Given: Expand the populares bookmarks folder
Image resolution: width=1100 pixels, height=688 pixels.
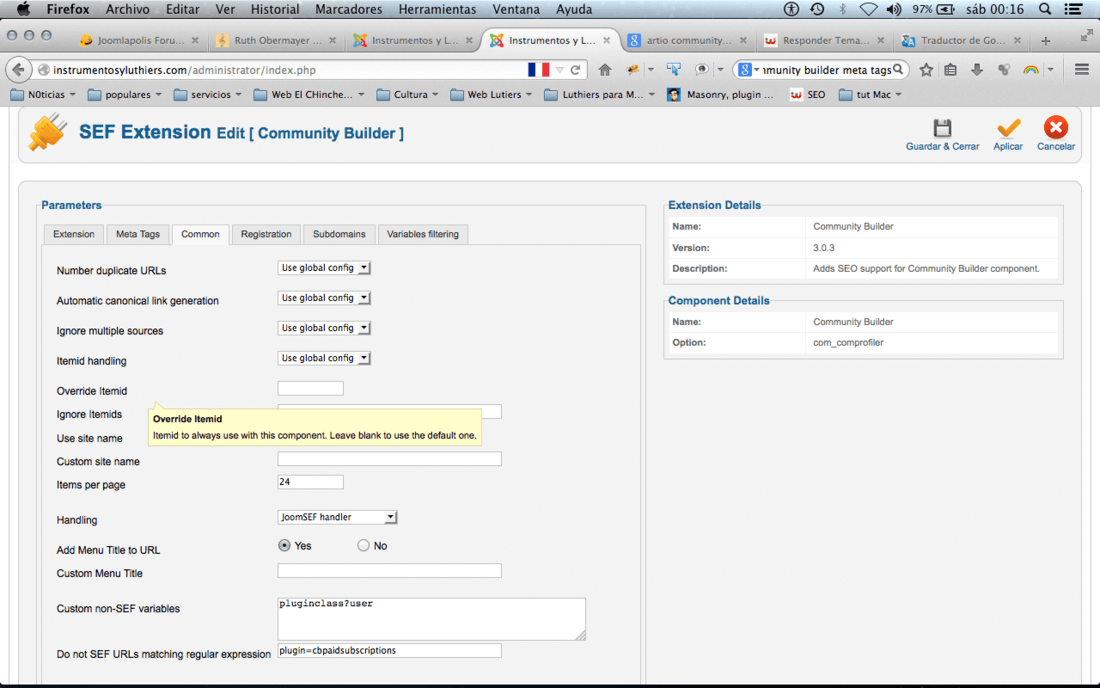Looking at the screenshot, I should pos(125,95).
